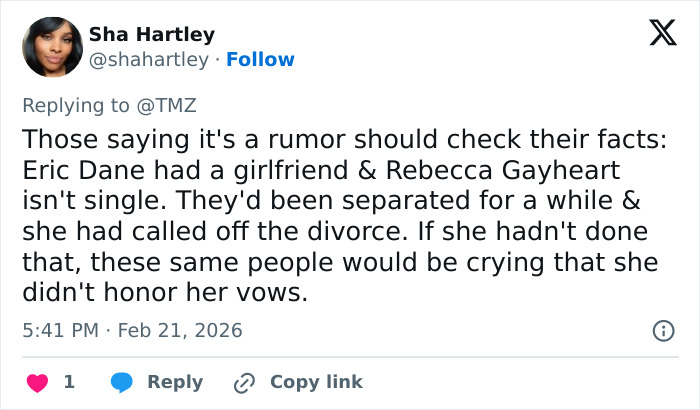Click the like count number 1

coord(68,382)
